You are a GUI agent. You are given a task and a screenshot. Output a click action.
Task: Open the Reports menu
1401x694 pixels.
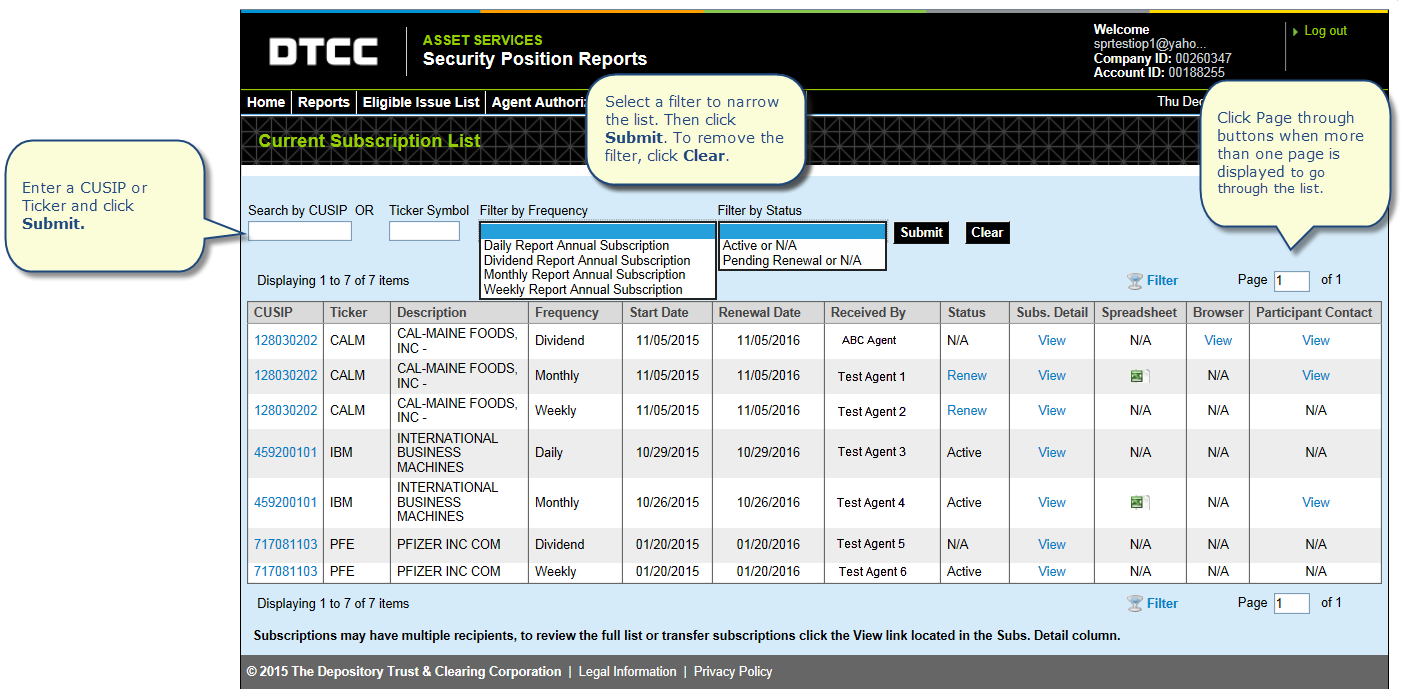coord(323,102)
